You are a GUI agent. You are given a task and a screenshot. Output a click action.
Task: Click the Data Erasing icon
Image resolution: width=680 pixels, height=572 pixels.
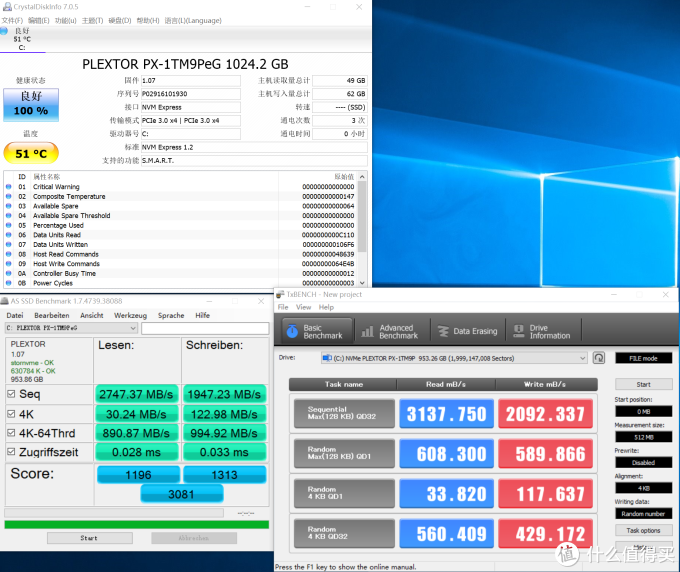point(443,331)
